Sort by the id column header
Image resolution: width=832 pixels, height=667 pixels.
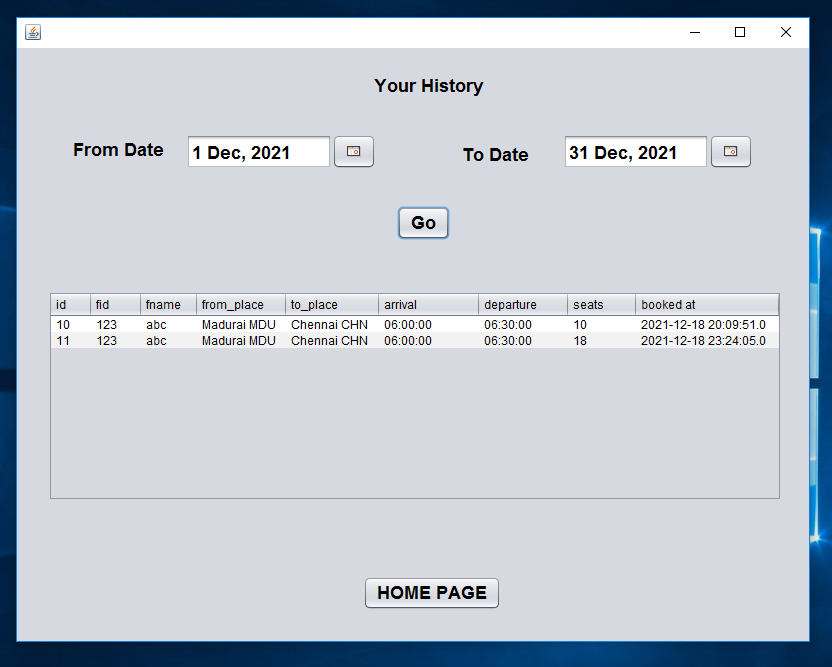point(71,305)
